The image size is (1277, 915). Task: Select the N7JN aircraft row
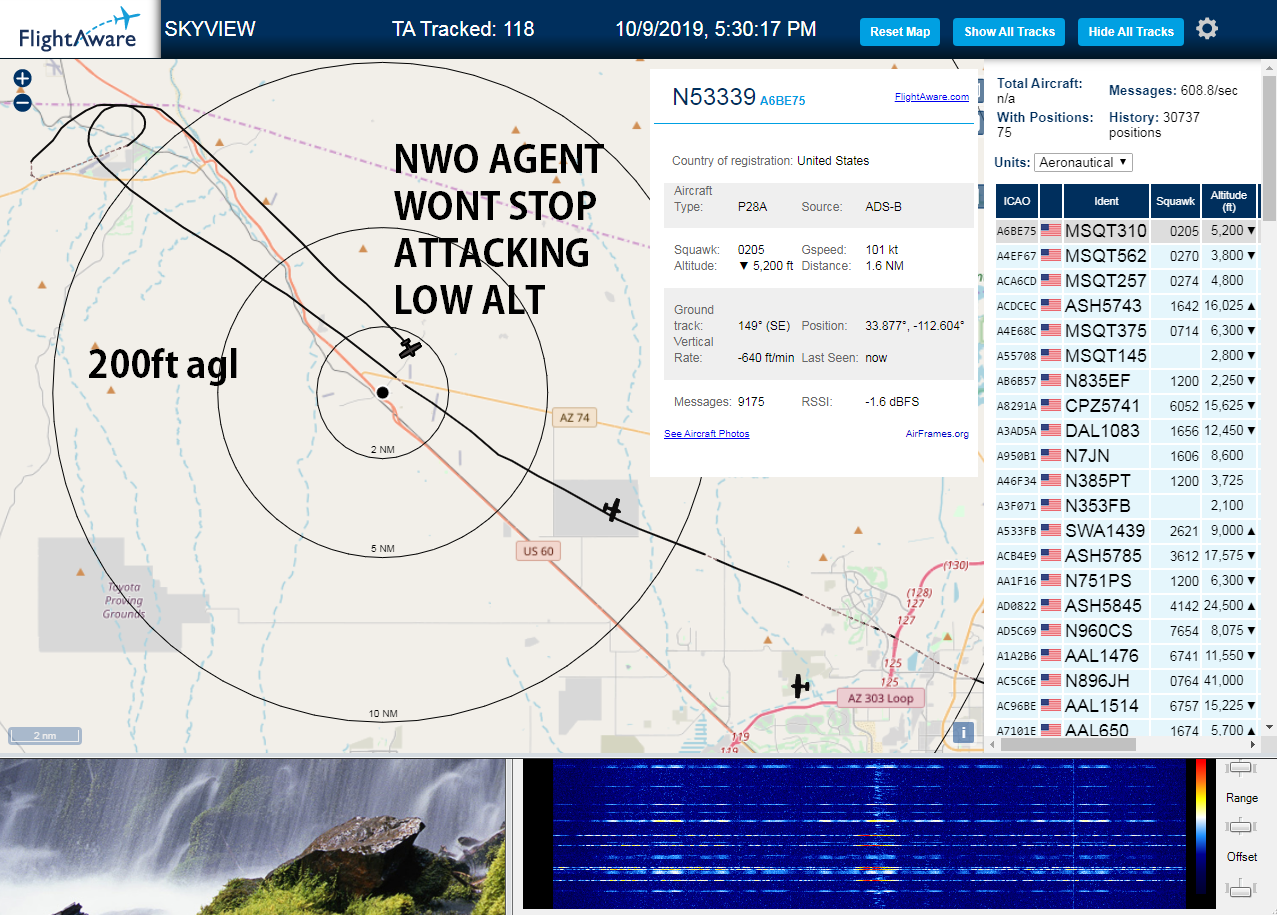(1126, 456)
